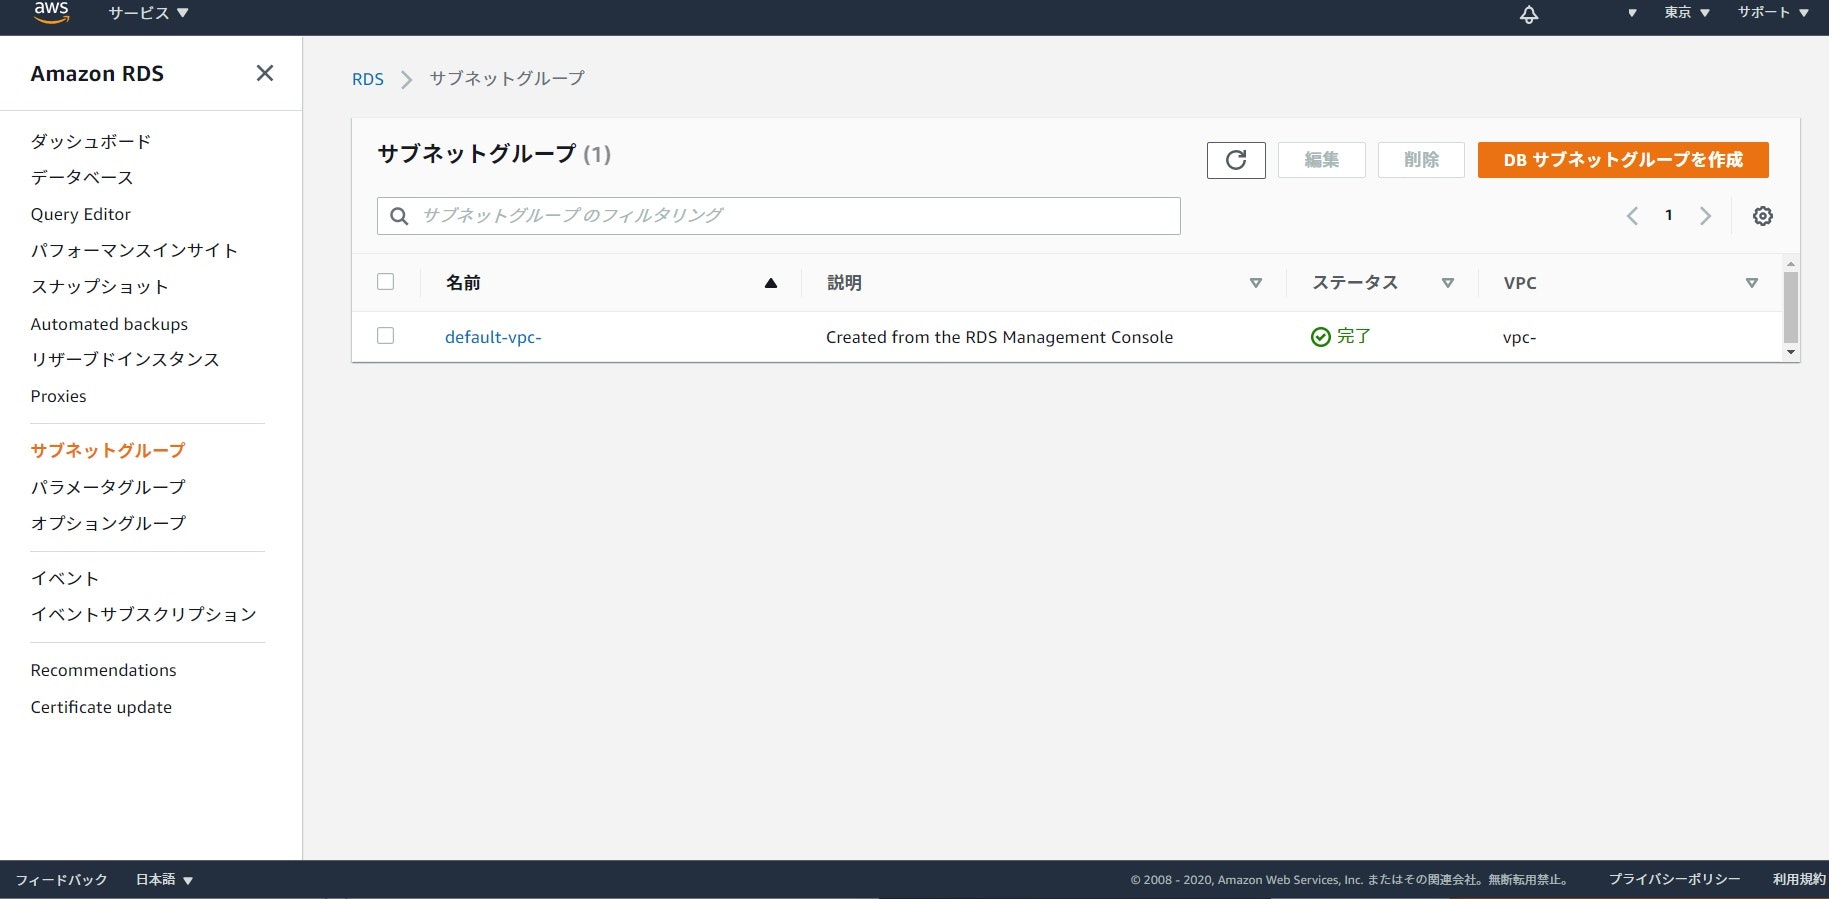This screenshot has width=1829, height=899.
Task: Focus the subnet group filter field
Action: (x=779, y=216)
